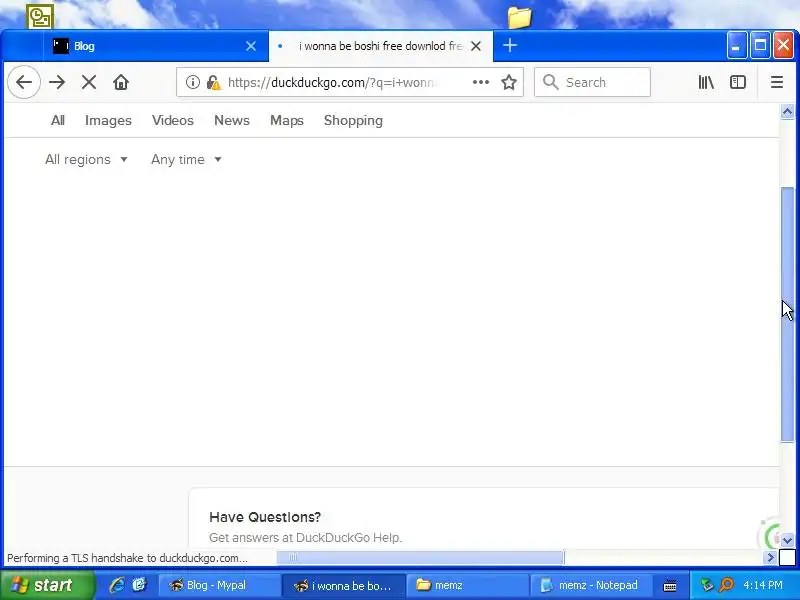The image size is (800, 600).
Task: Click Get answers at DuckDuckGo Help text
Action: pos(306,537)
